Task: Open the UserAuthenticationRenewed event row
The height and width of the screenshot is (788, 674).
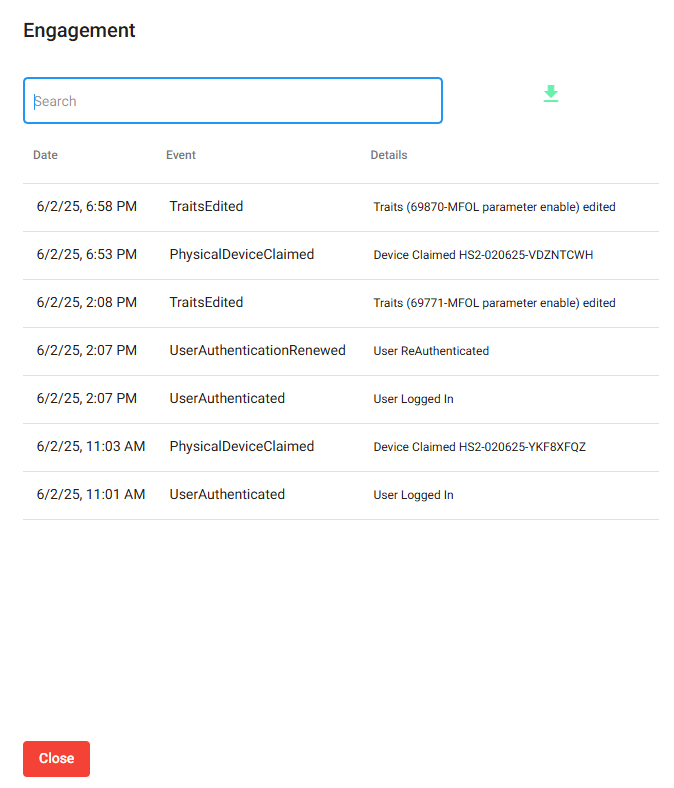Action: (341, 351)
